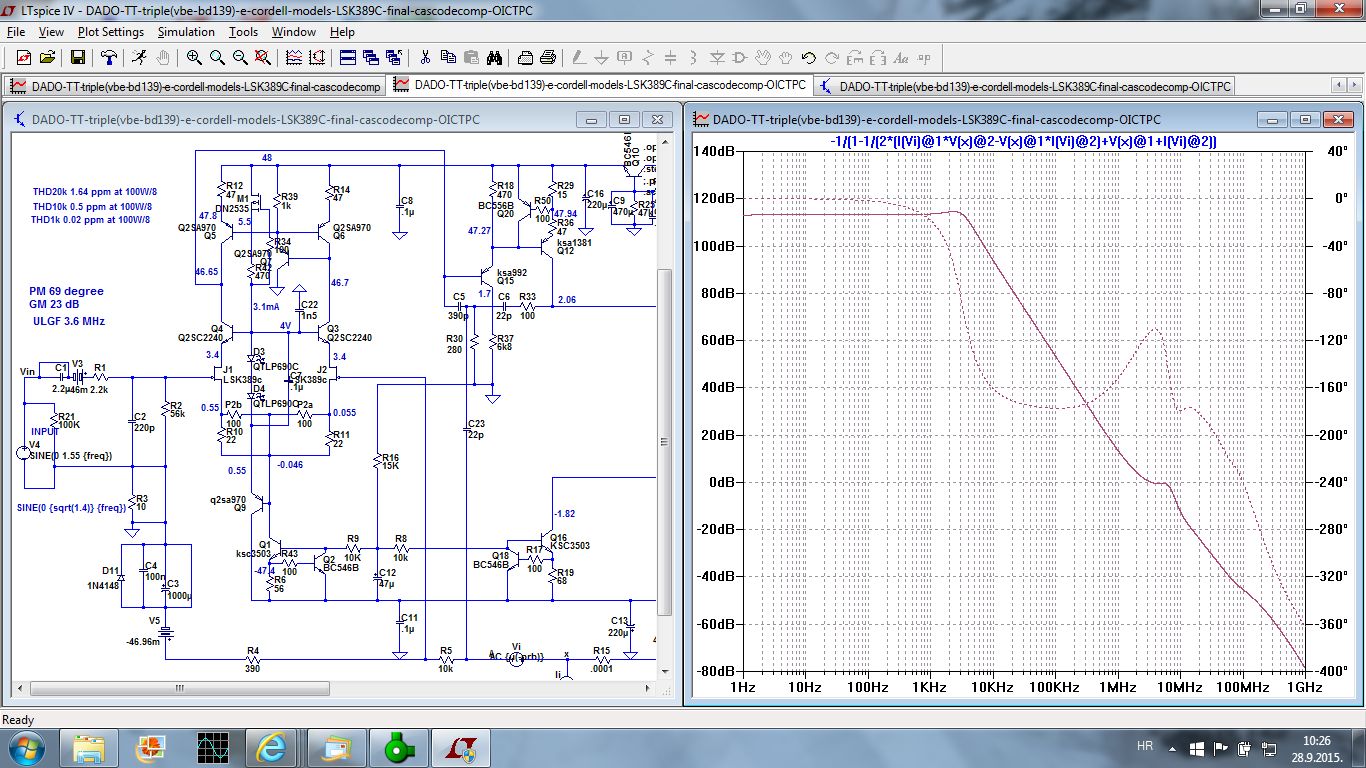
Task: Switch to the first schematic document tab
Action: pyautogui.click(x=195, y=87)
